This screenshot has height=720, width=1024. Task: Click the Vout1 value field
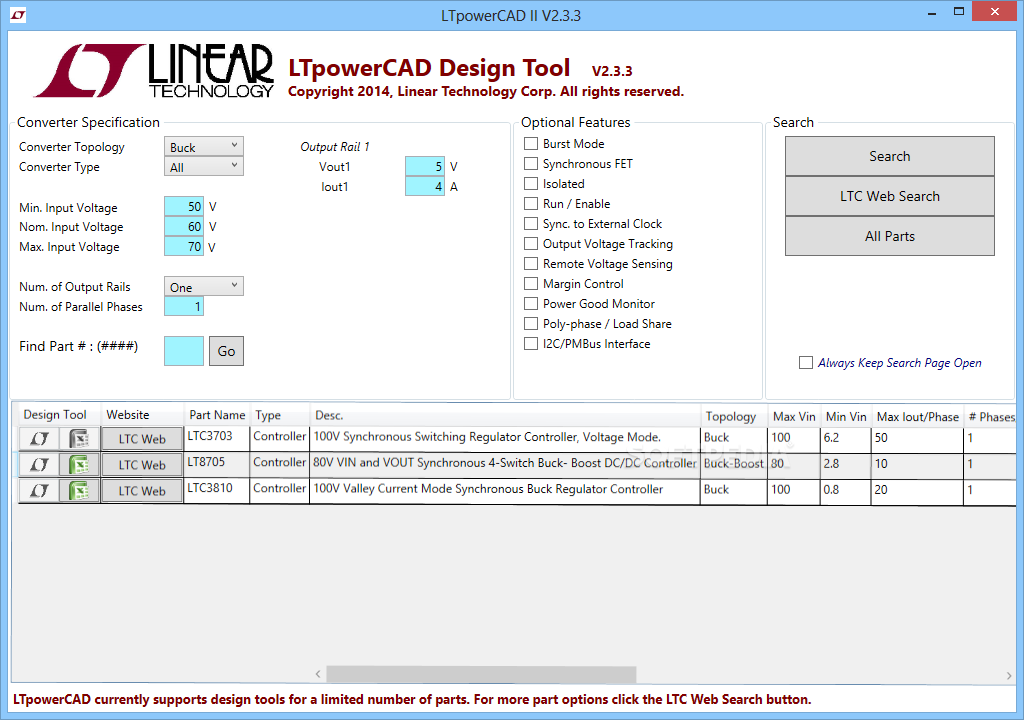click(424, 167)
